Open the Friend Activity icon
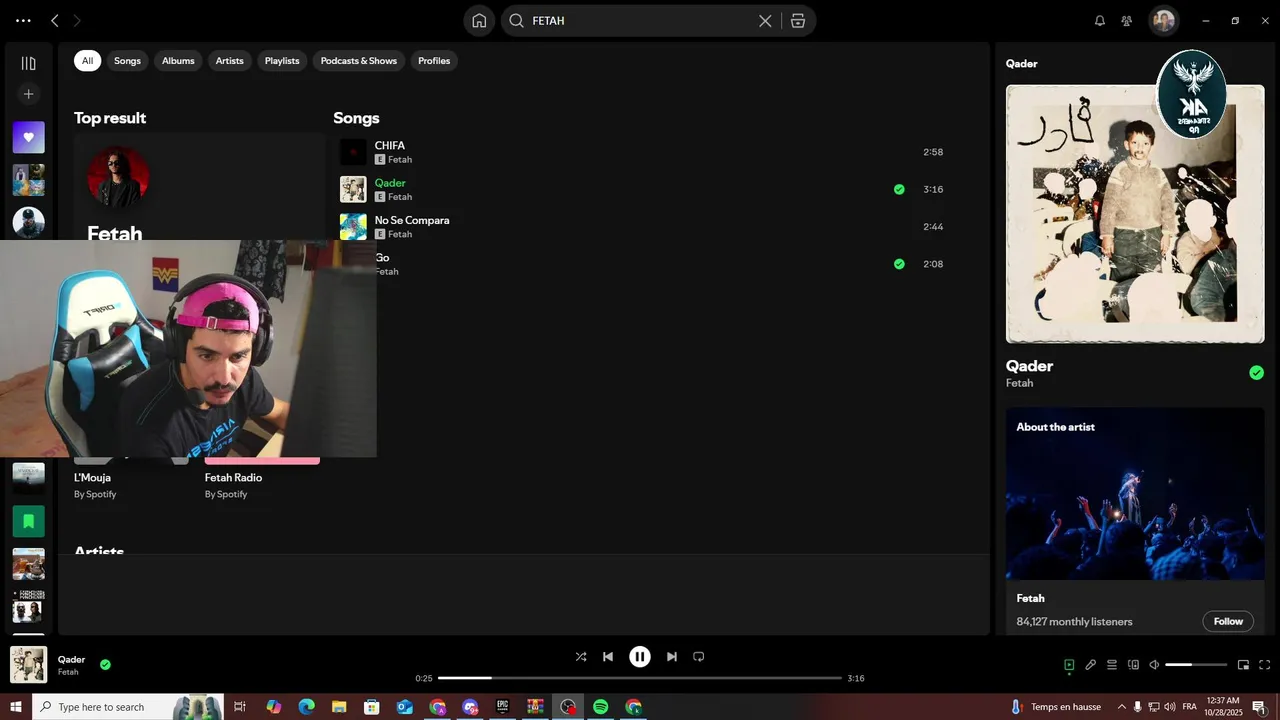Image resolution: width=1280 pixels, height=720 pixels. 1127,20
